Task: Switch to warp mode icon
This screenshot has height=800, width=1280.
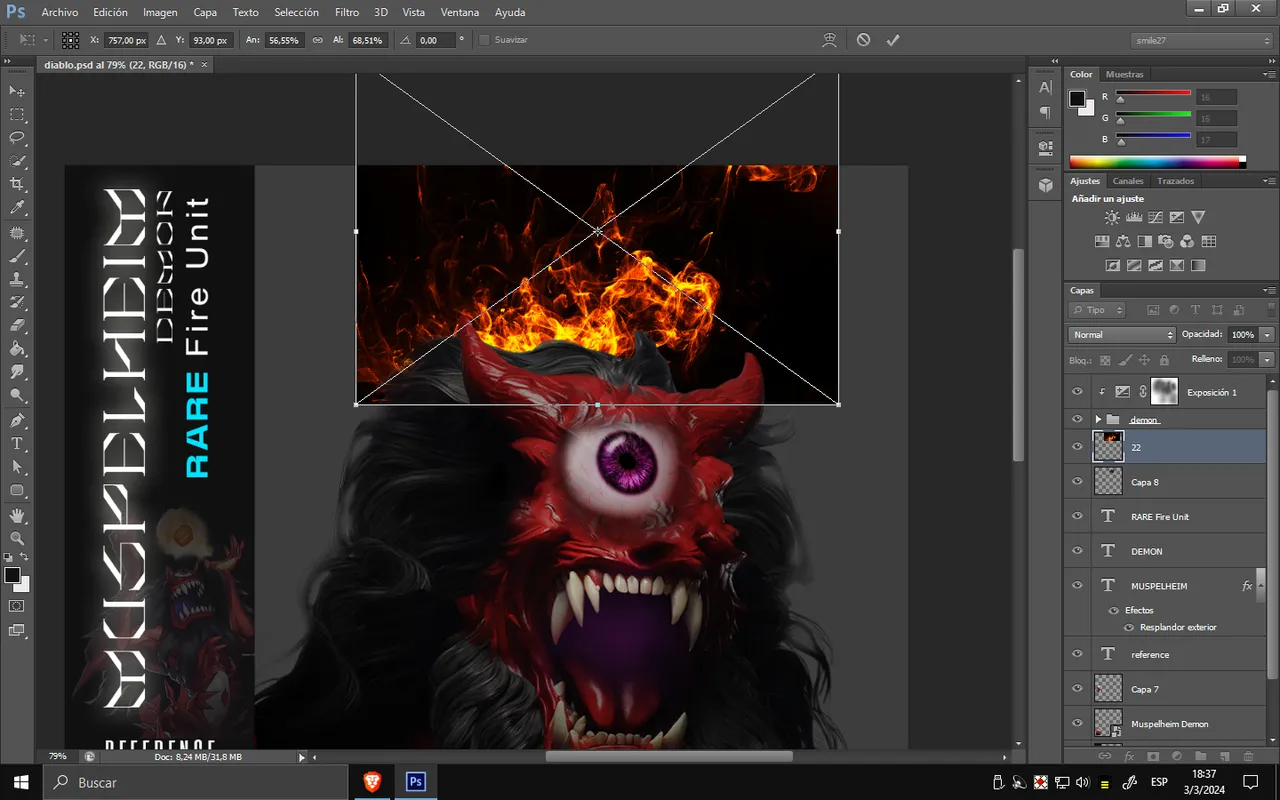Action: tap(829, 40)
